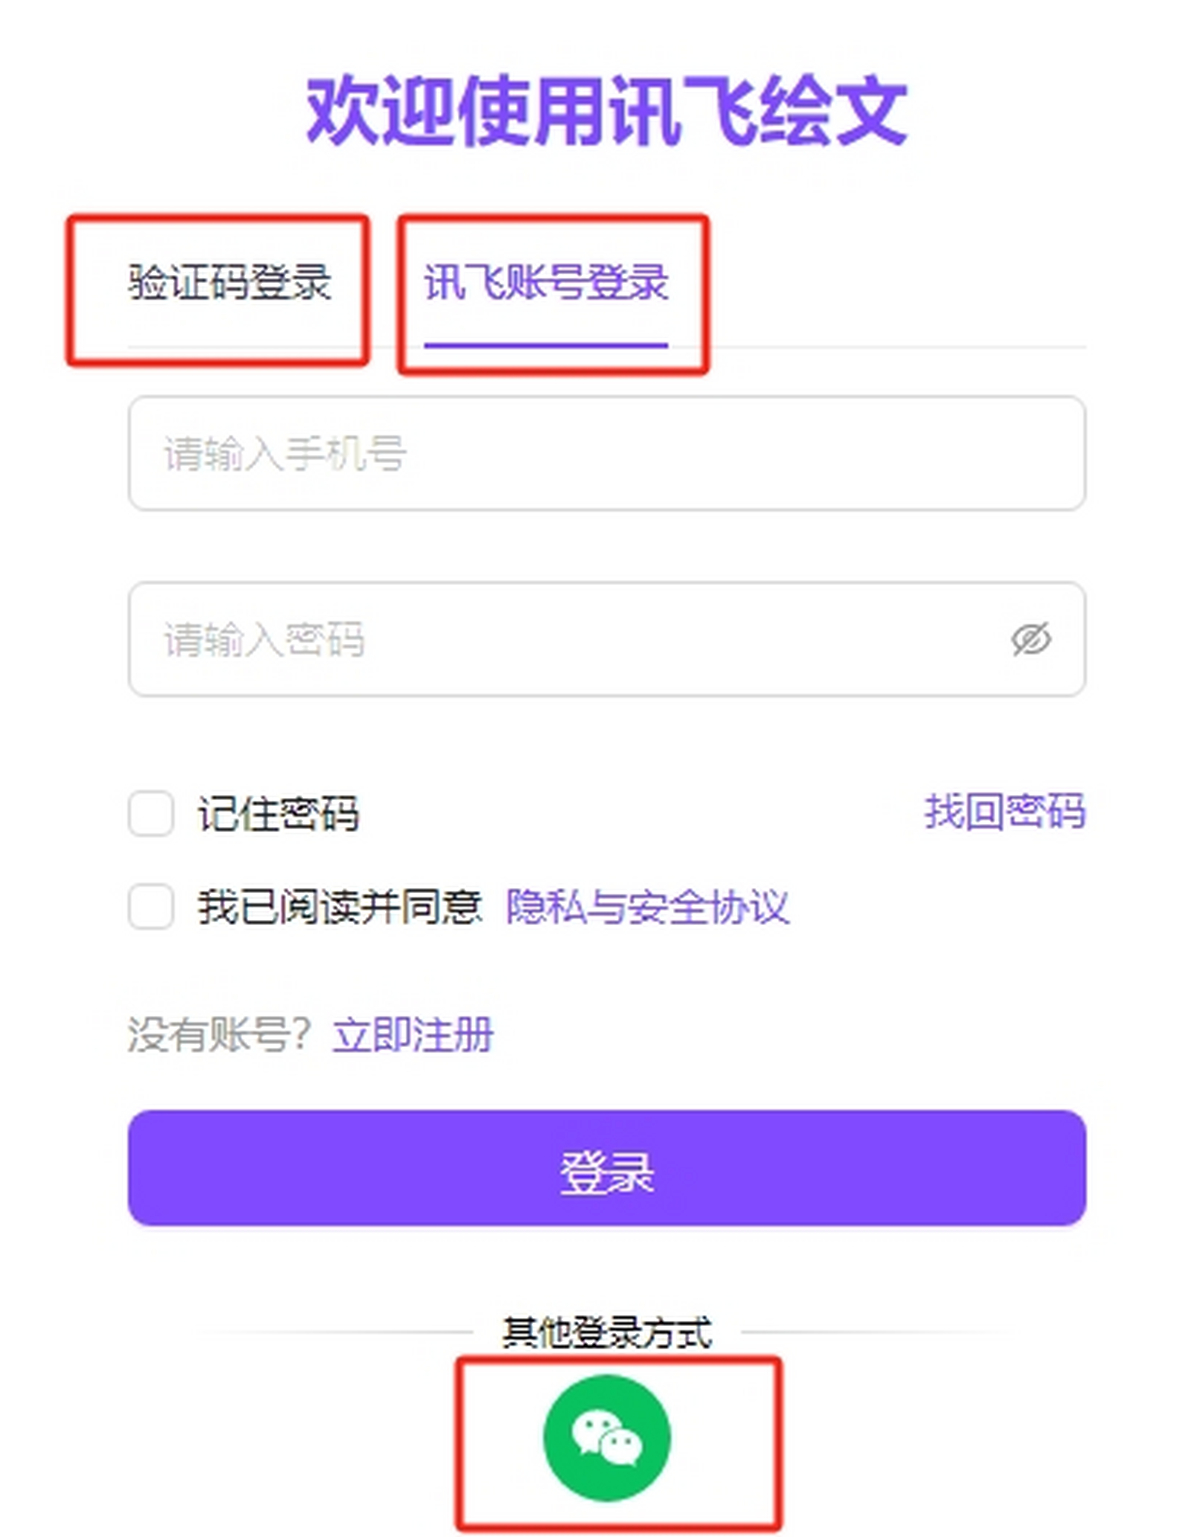Image resolution: width=1200 pixels, height=1537 pixels.
Task: Open the 隐私与安全协议 link
Action: (x=647, y=907)
